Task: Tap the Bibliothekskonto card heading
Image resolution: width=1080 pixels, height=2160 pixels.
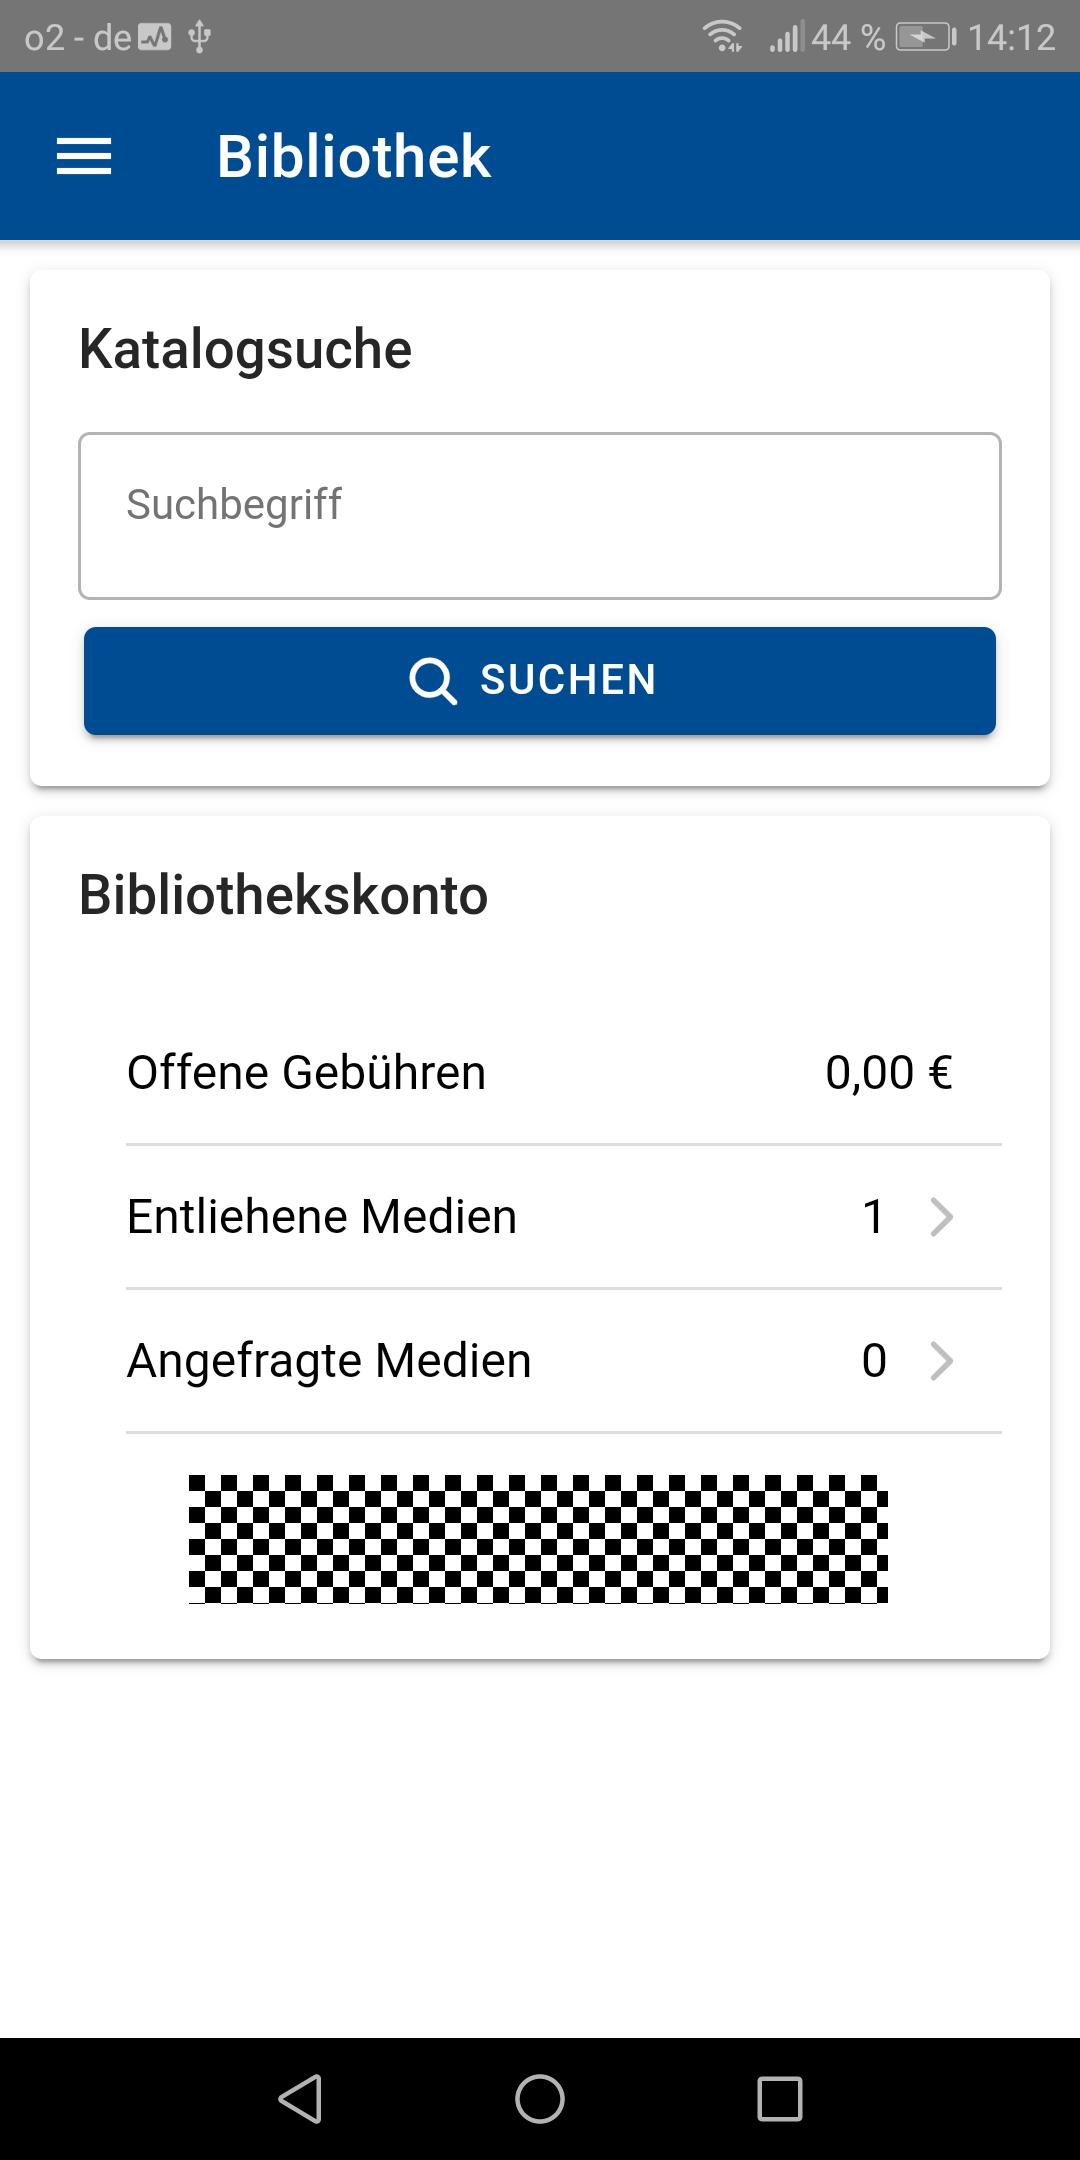Action: pos(284,895)
